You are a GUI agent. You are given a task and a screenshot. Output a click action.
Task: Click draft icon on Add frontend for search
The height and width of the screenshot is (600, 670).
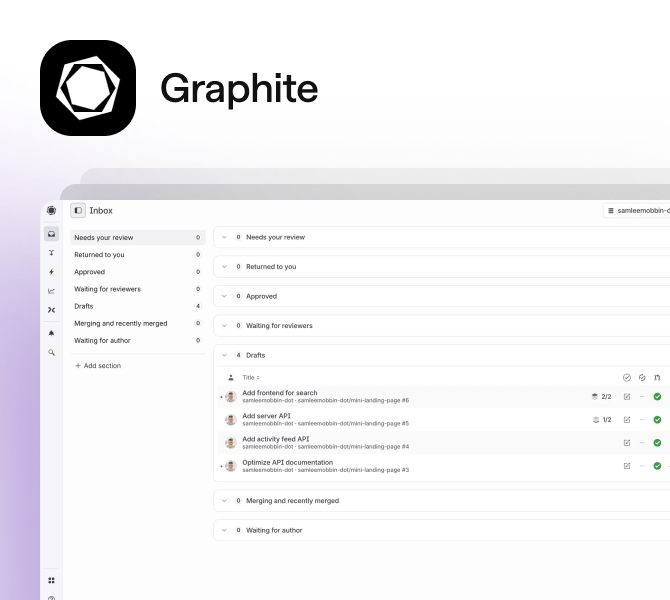pos(627,397)
